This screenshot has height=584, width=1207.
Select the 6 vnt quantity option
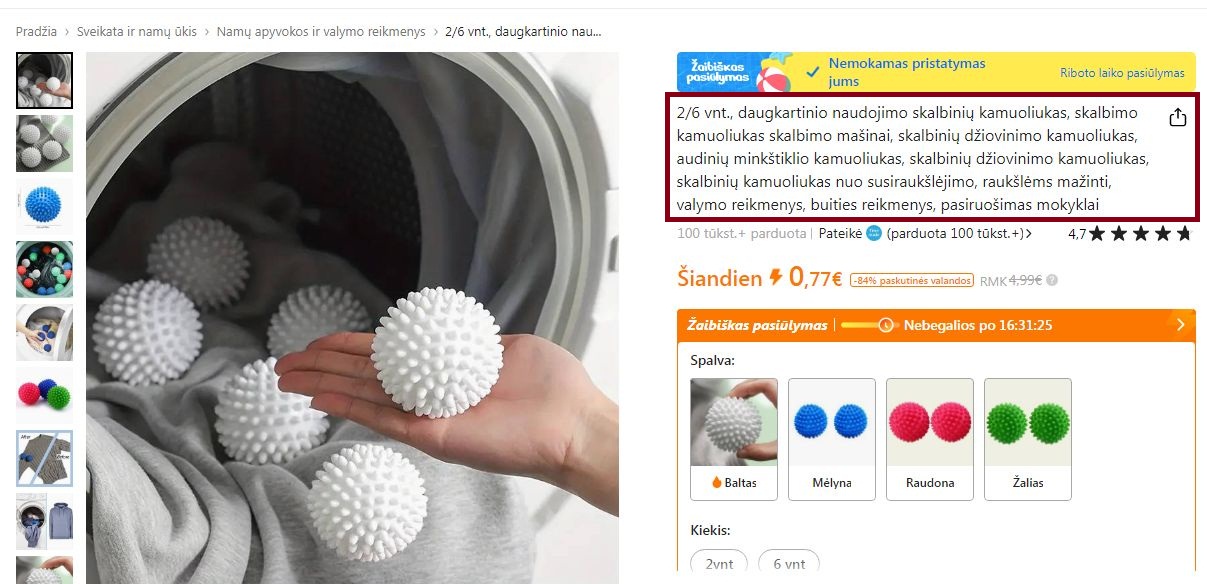point(789,564)
